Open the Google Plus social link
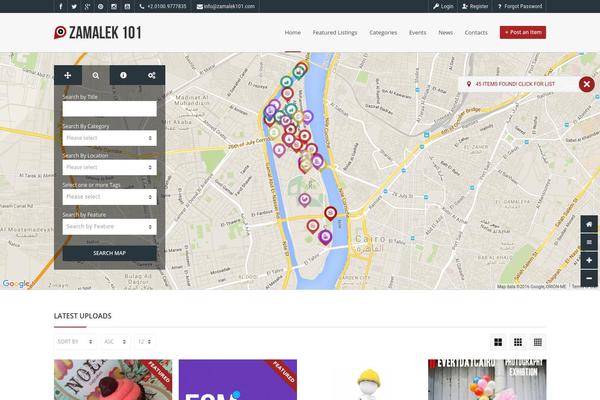 (87, 6)
